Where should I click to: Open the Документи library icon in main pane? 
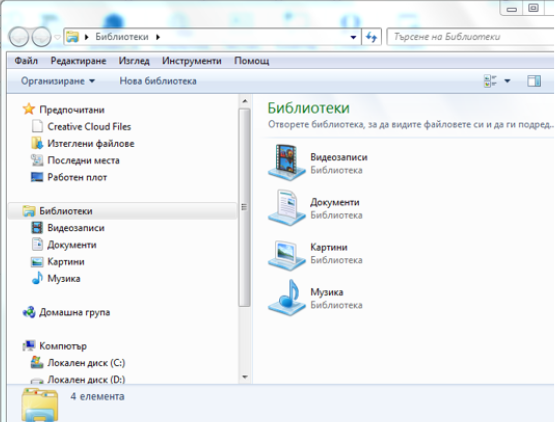point(287,207)
